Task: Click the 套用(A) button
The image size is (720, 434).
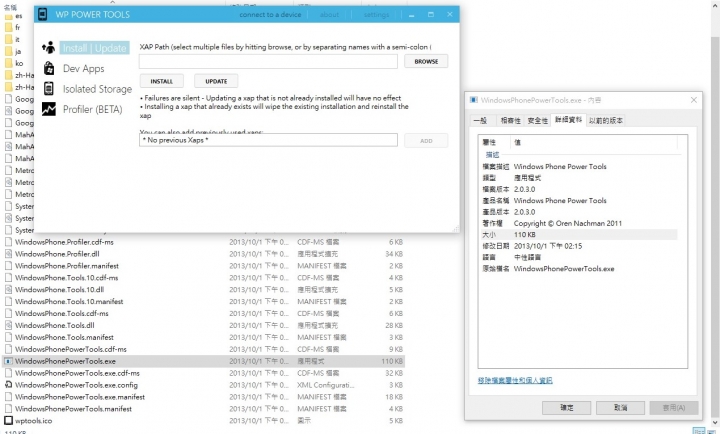Action: click(674, 407)
